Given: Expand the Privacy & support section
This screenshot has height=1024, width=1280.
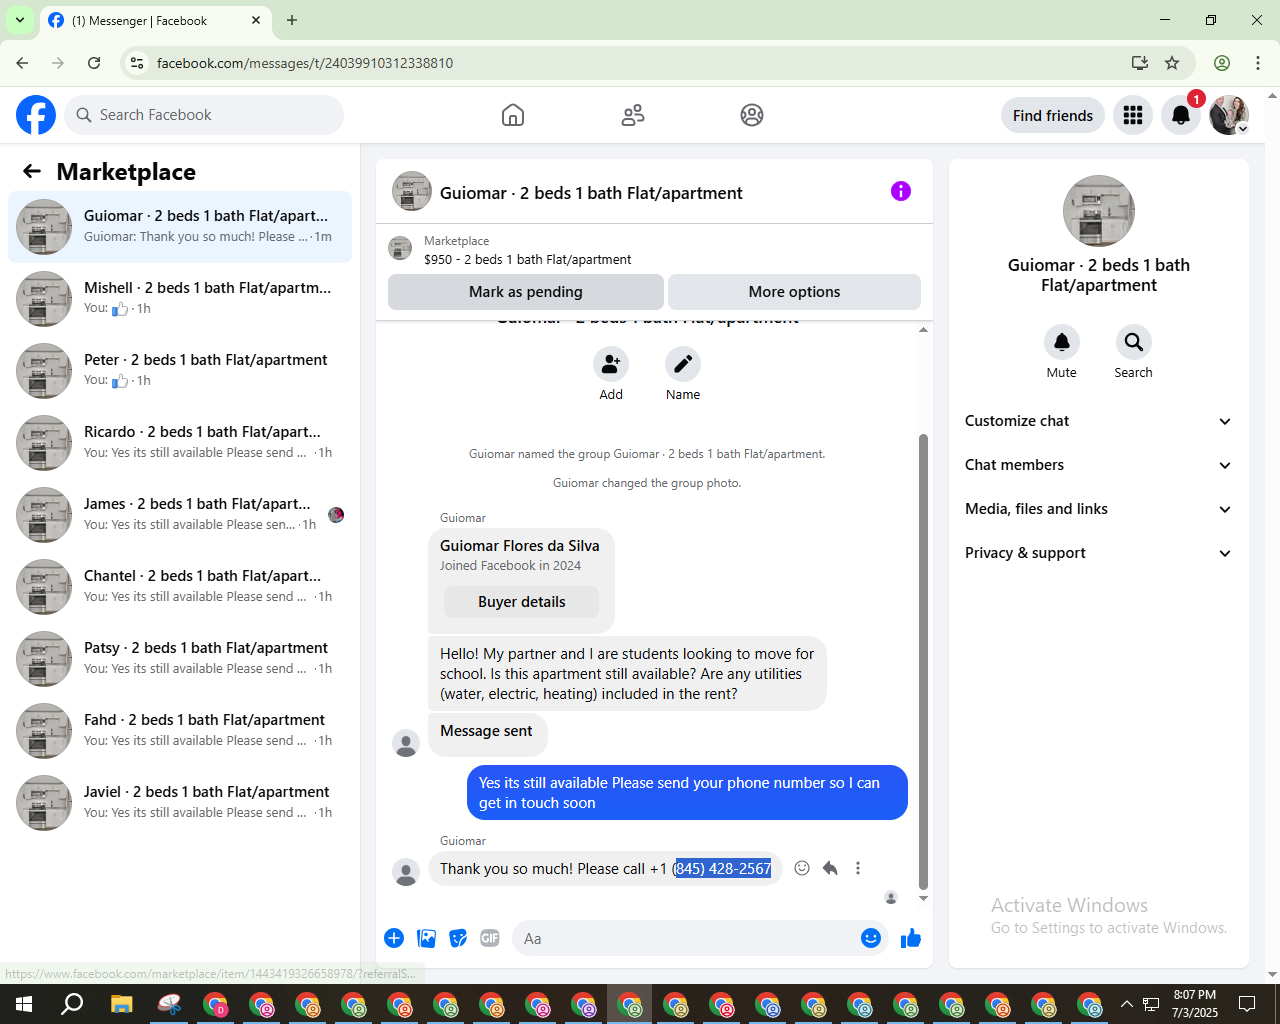Looking at the screenshot, I should click(1098, 553).
